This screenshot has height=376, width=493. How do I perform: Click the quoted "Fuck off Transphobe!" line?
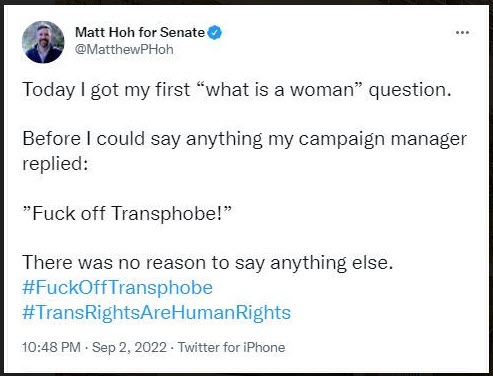click(x=127, y=213)
